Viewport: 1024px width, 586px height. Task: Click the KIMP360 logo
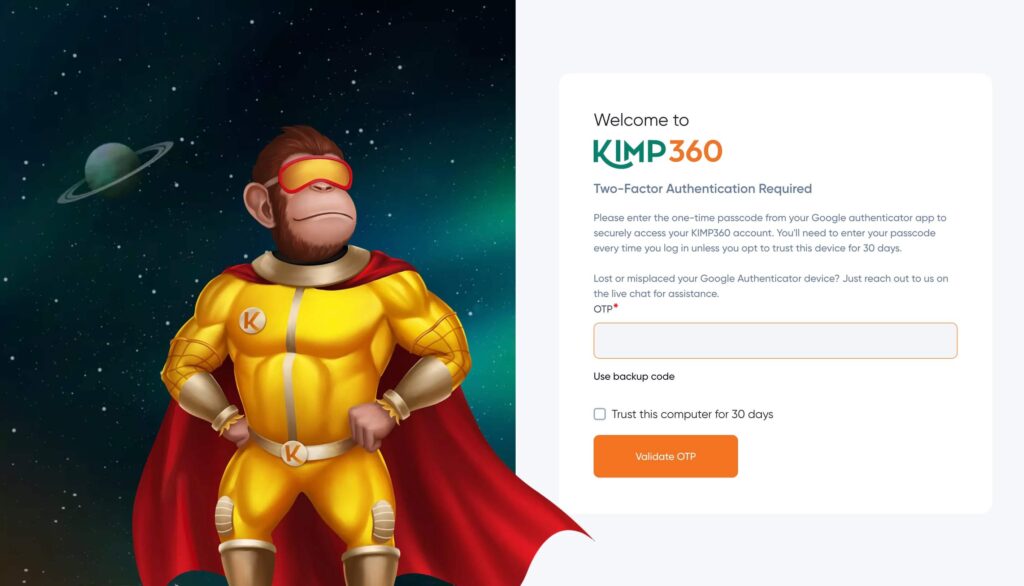(x=658, y=152)
